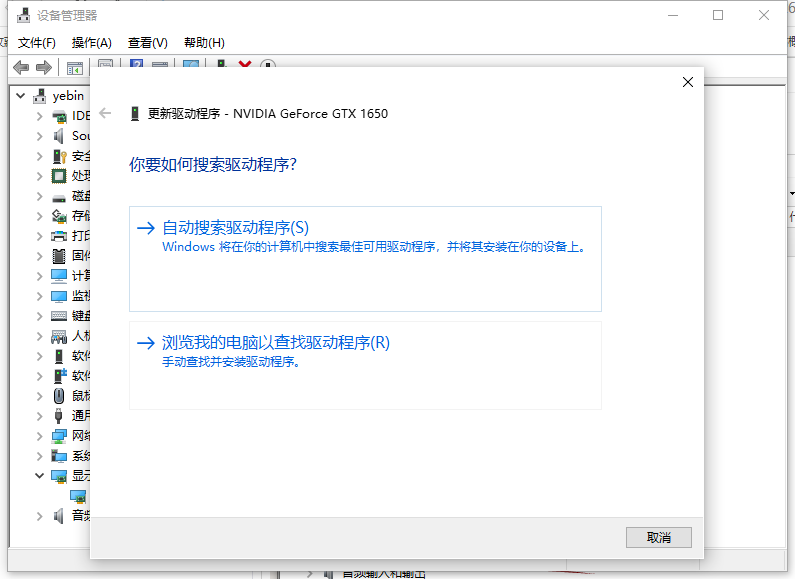Click the dialog's back arrow
The image size is (795, 579).
(x=105, y=113)
